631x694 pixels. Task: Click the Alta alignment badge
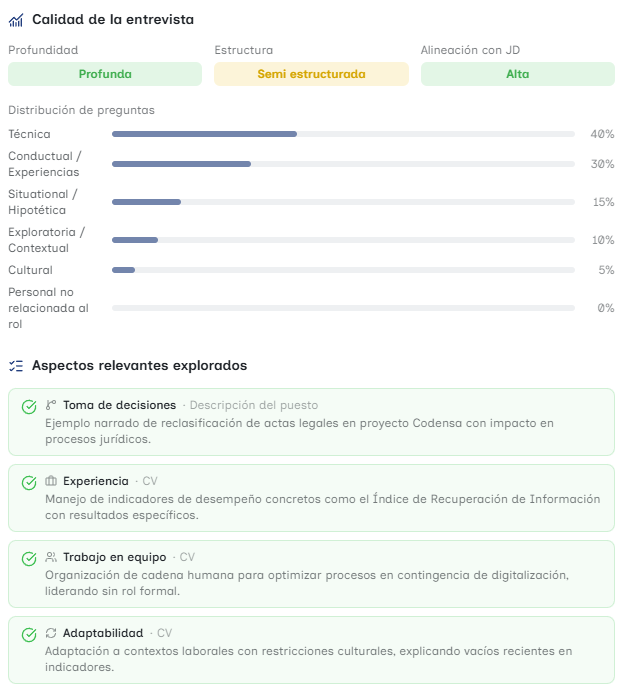point(518,74)
